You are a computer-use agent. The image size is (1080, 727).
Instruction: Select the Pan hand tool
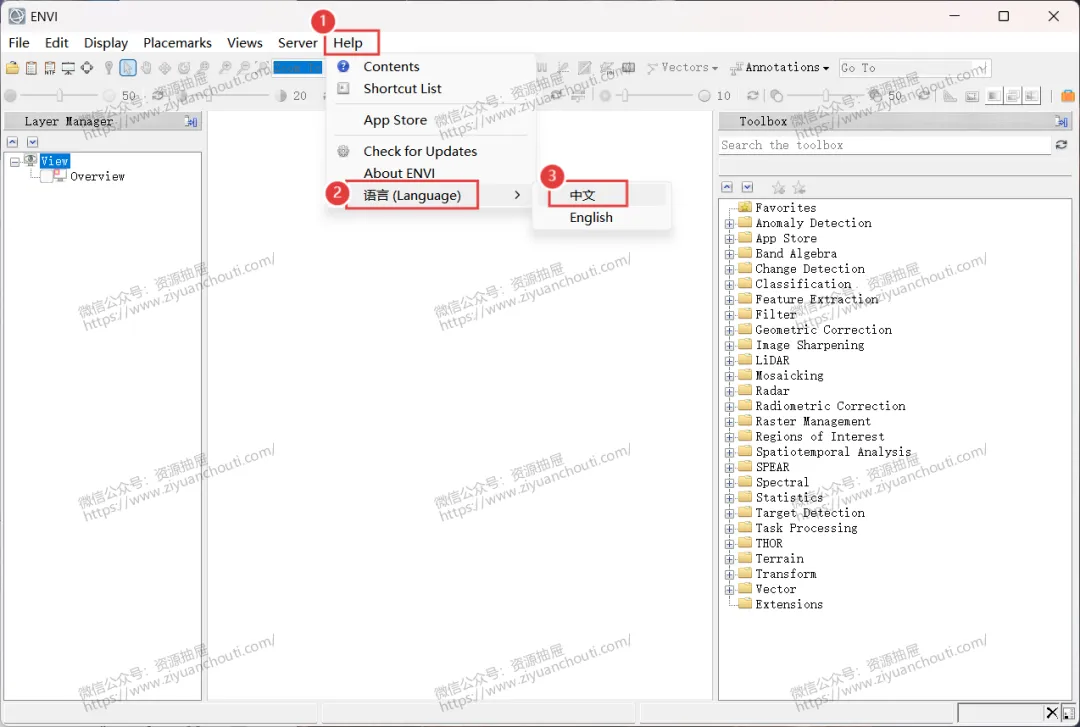click(x=146, y=68)
